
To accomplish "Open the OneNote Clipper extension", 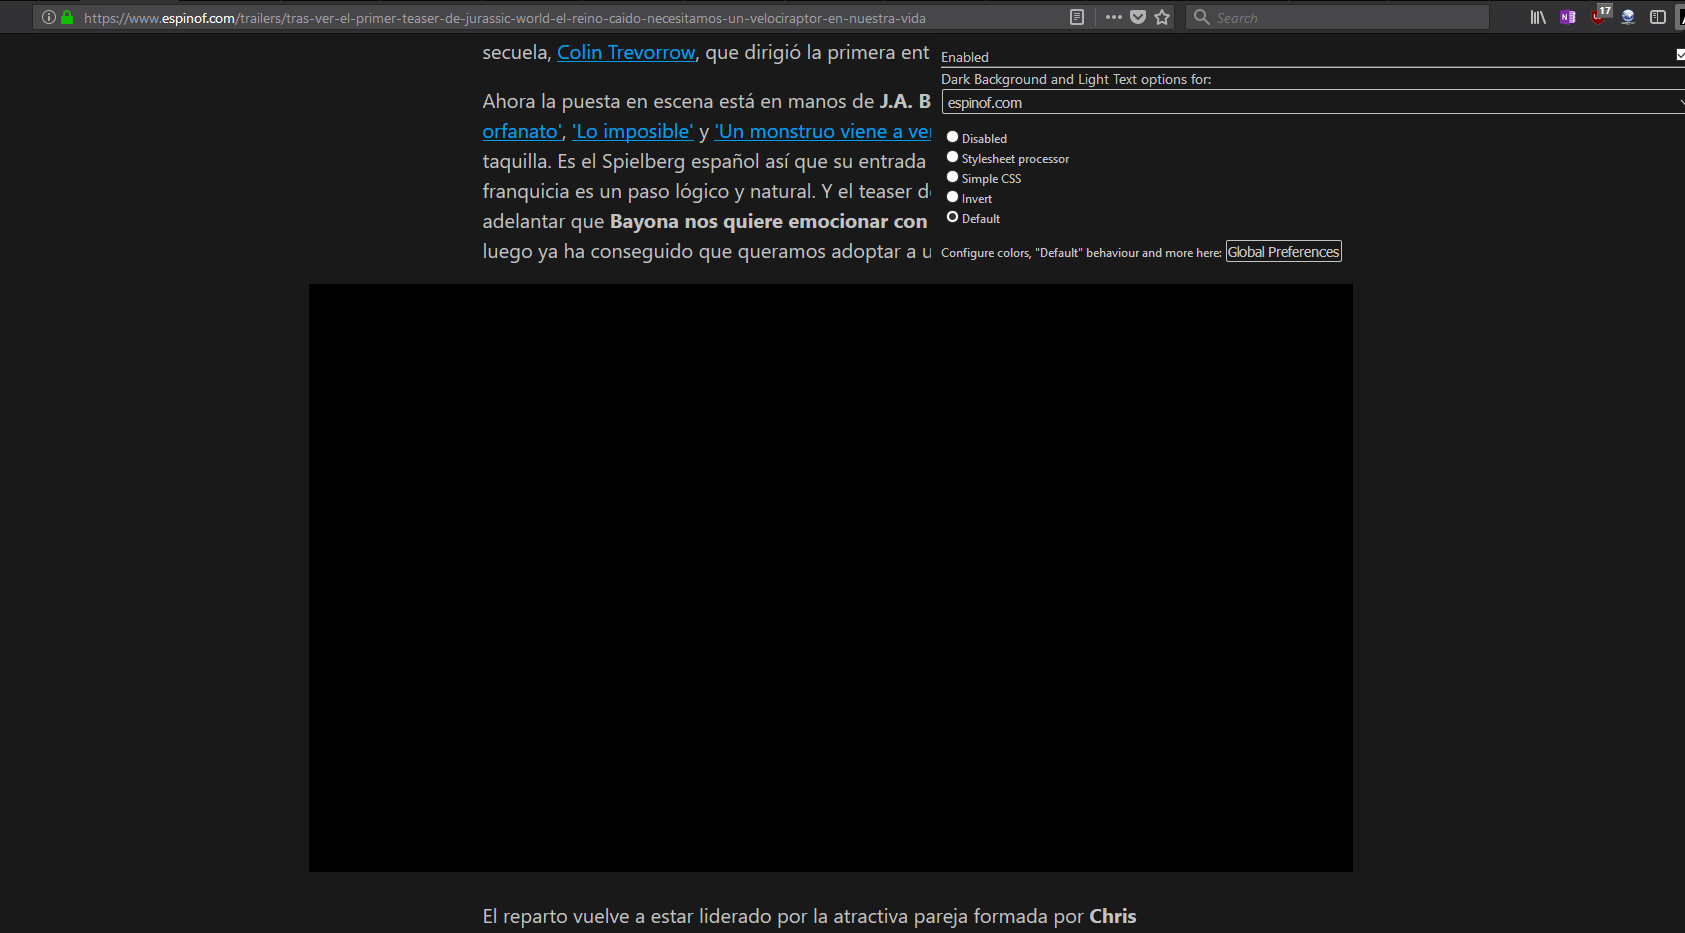I will 1568,17.
